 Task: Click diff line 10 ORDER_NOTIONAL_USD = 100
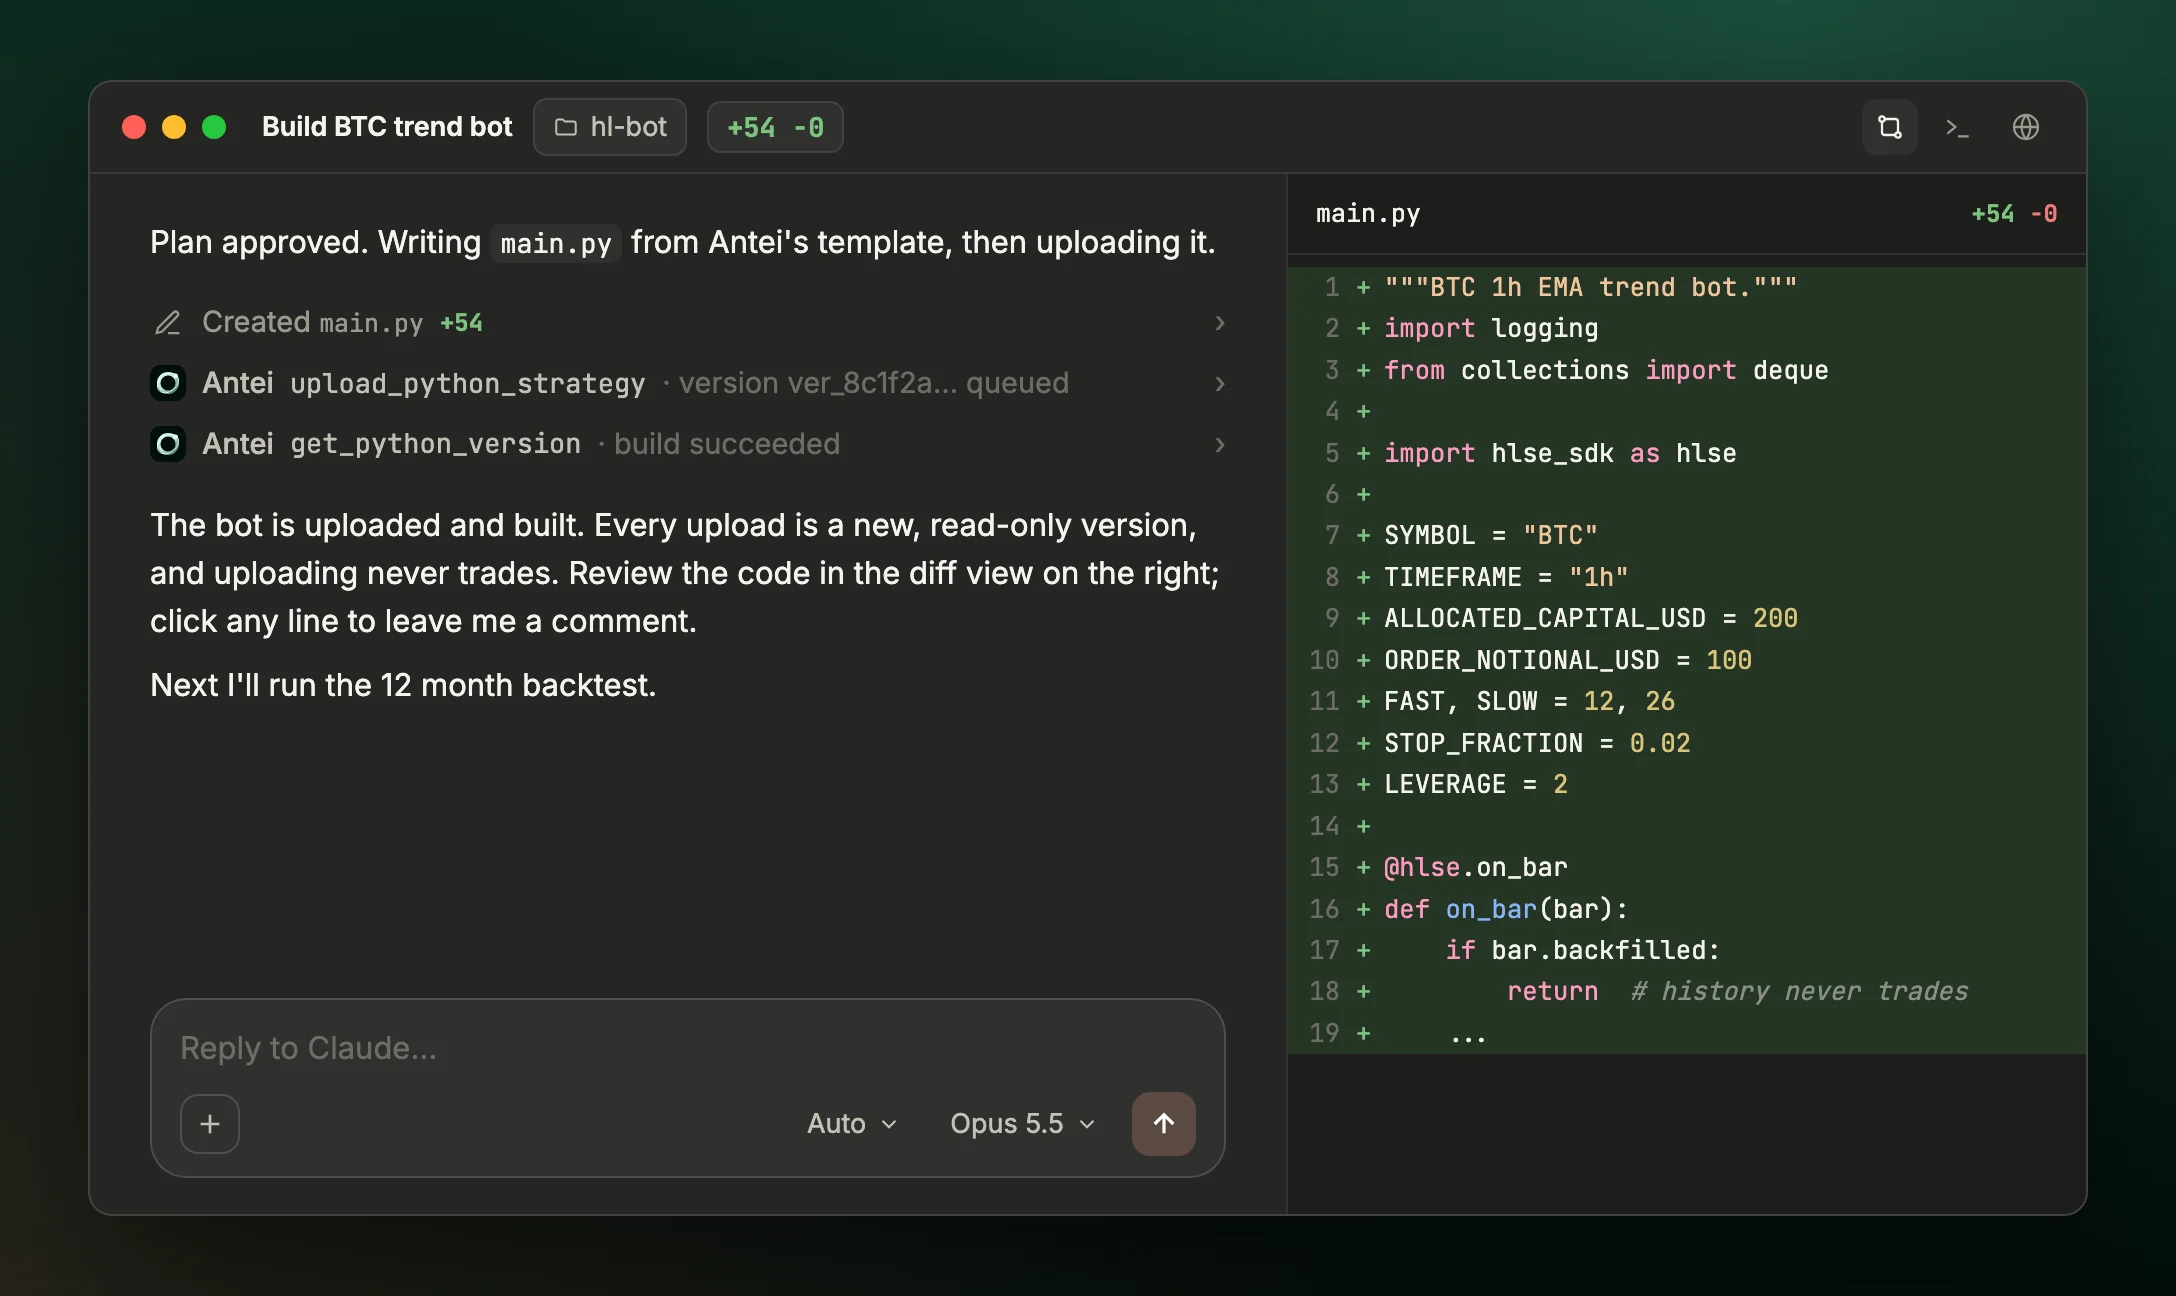point(1686,660)
